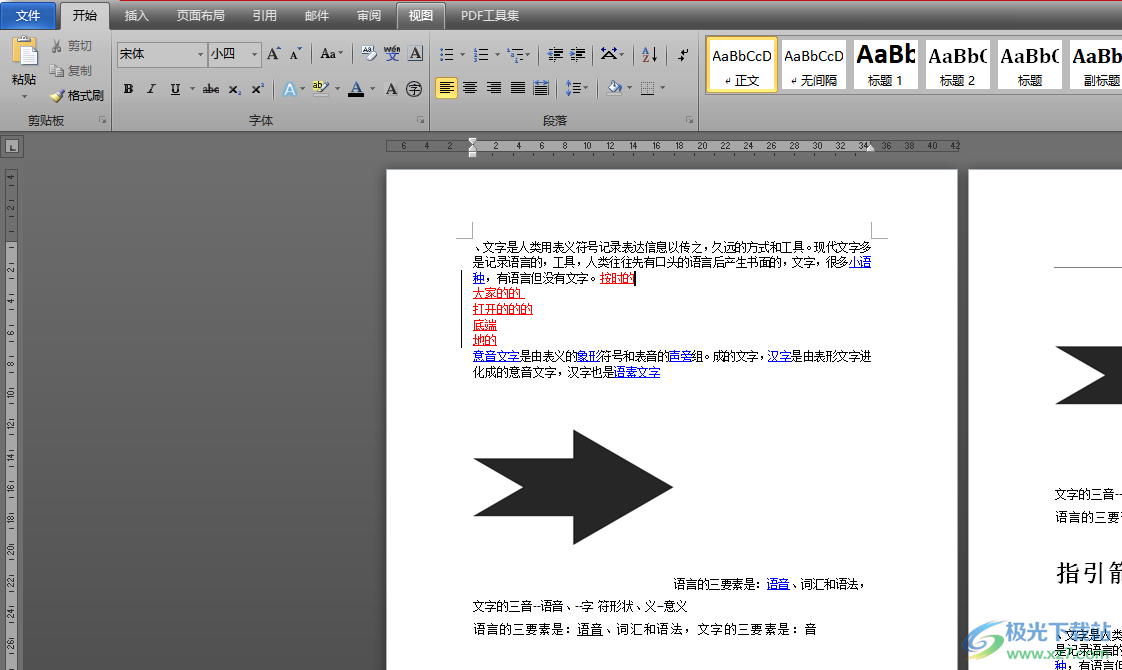Apply Character Border icon
This screenshot has height=670, width=1122.
415,54
